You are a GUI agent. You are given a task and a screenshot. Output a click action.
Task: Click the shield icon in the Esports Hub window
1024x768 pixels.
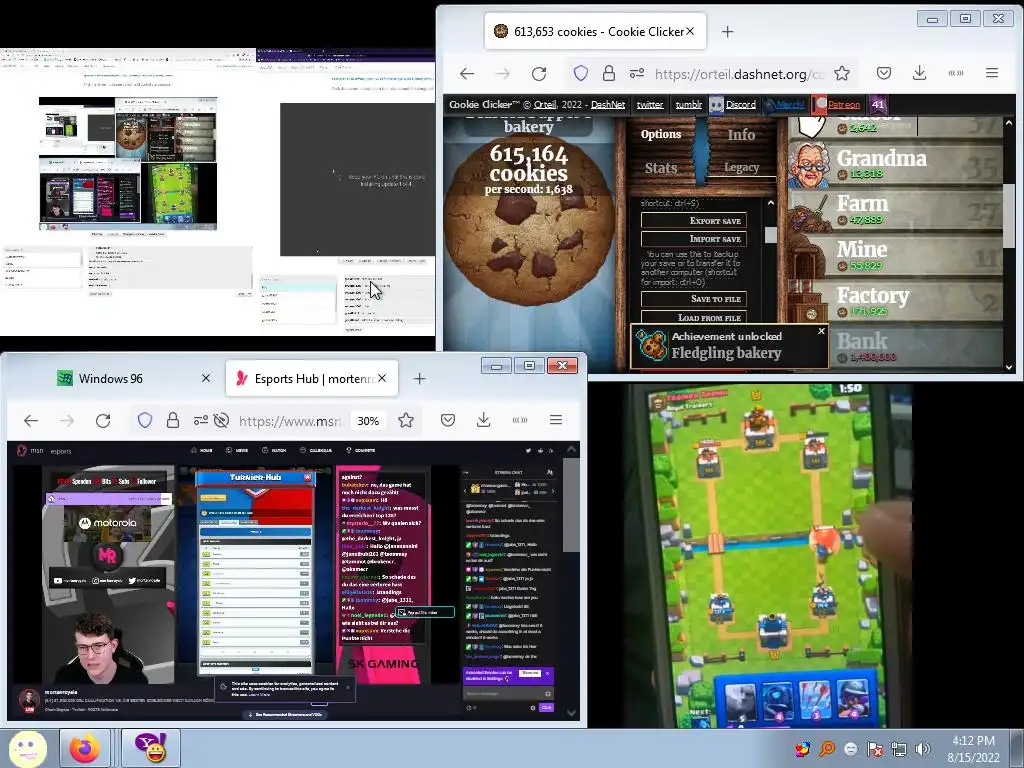[x=145, y=420]
